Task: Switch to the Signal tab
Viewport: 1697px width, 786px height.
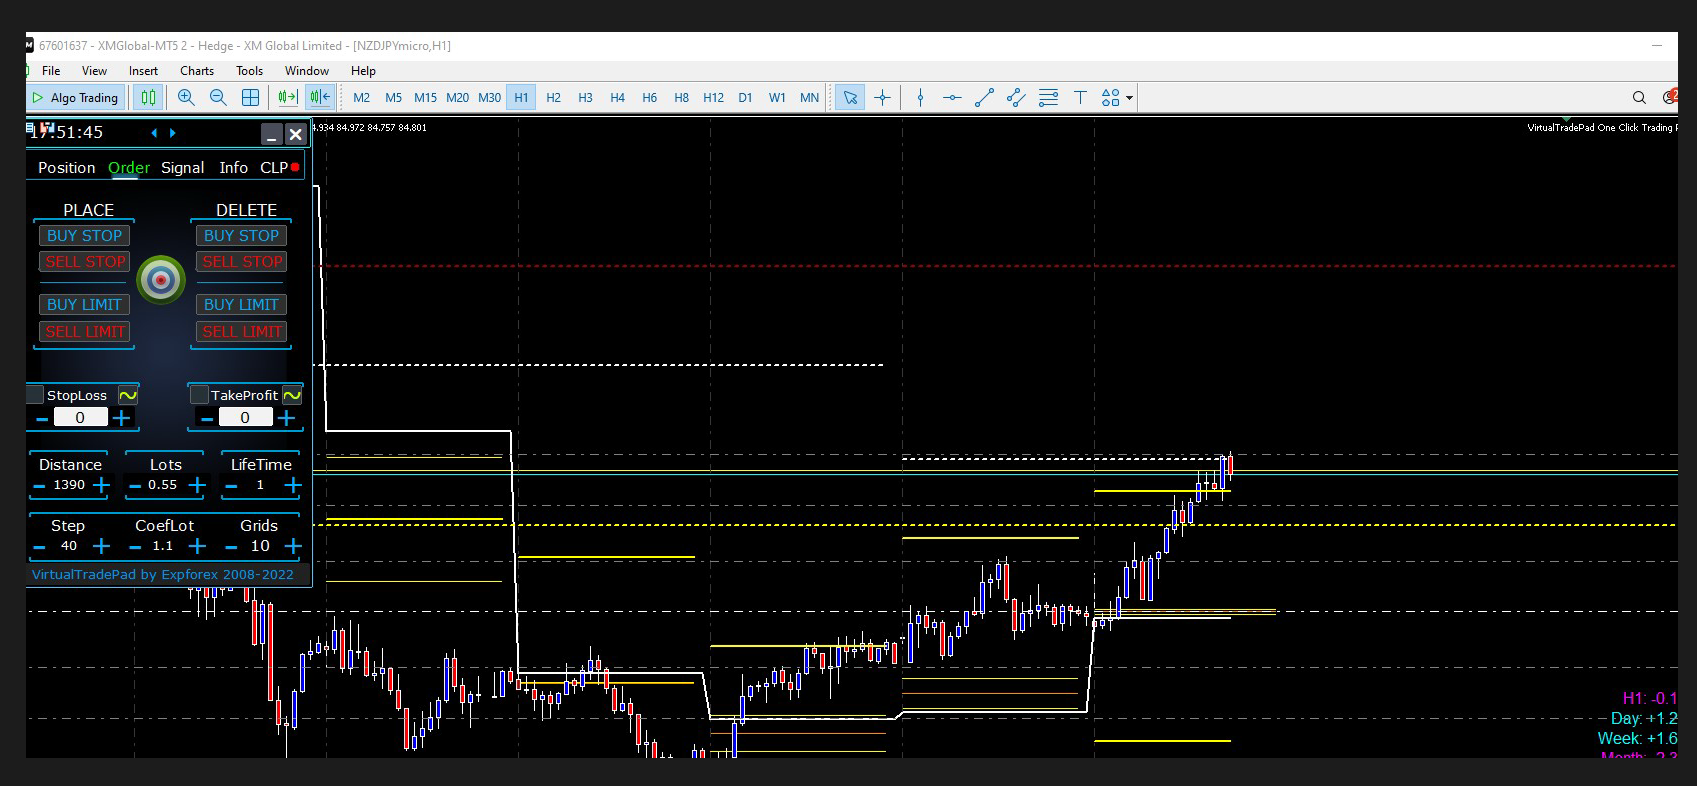Action: [x=183, y=168]
